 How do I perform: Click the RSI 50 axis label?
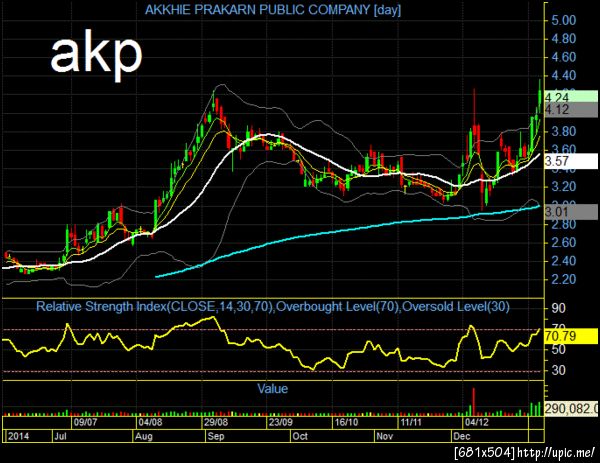click(x=558, y=349)
